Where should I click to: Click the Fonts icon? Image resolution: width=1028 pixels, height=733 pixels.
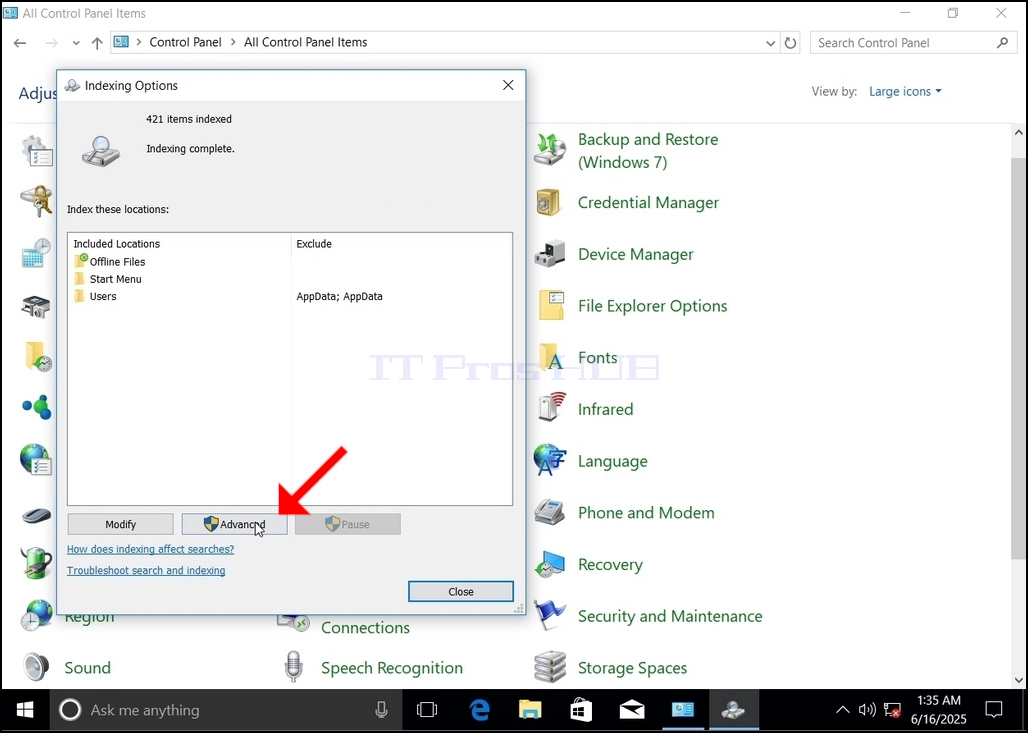click(x=551, y=357)
